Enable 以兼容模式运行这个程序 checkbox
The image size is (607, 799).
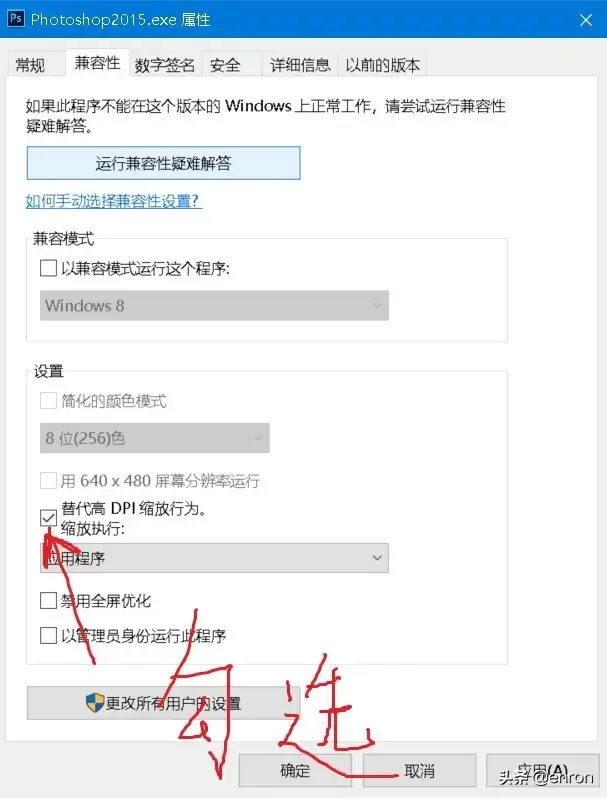tap(48, 268)
